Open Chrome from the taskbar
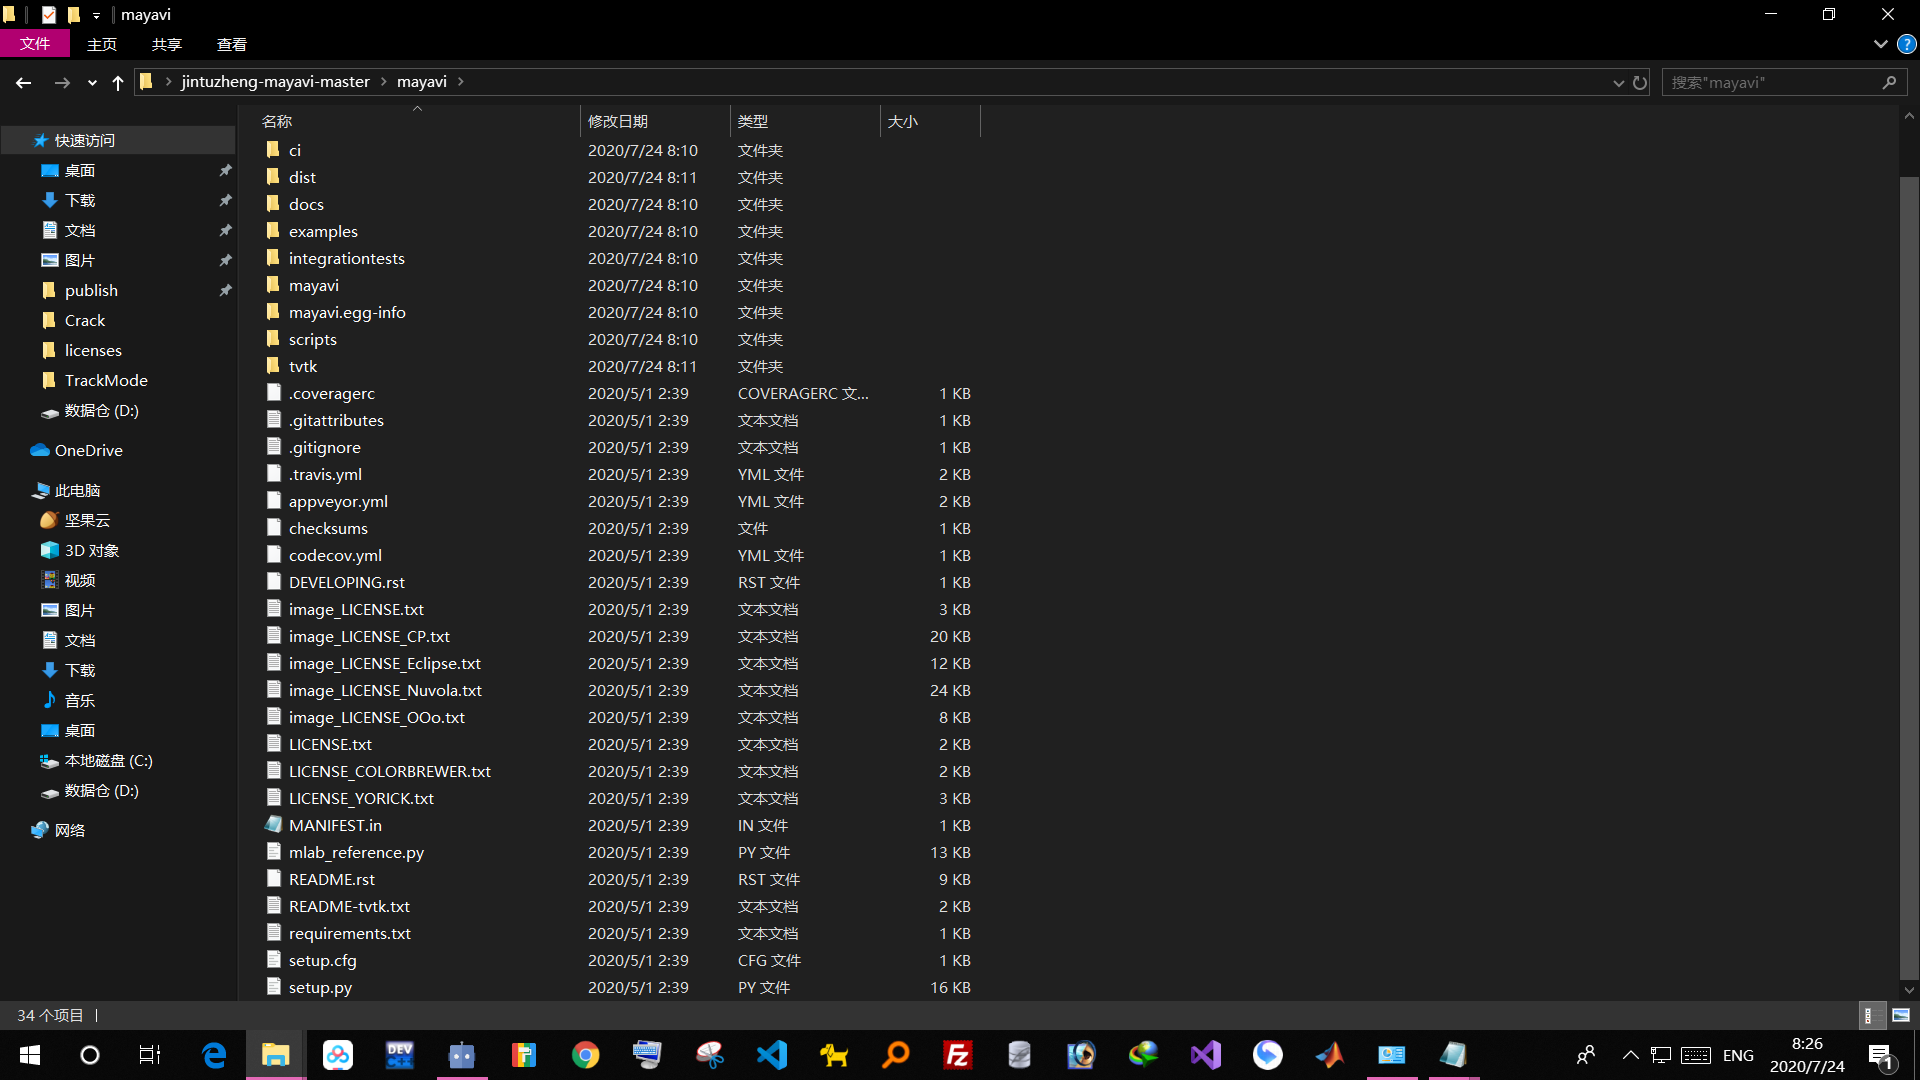Image resolution: width=1920 pixels, height=1080 pixels. coord(585,1055)
